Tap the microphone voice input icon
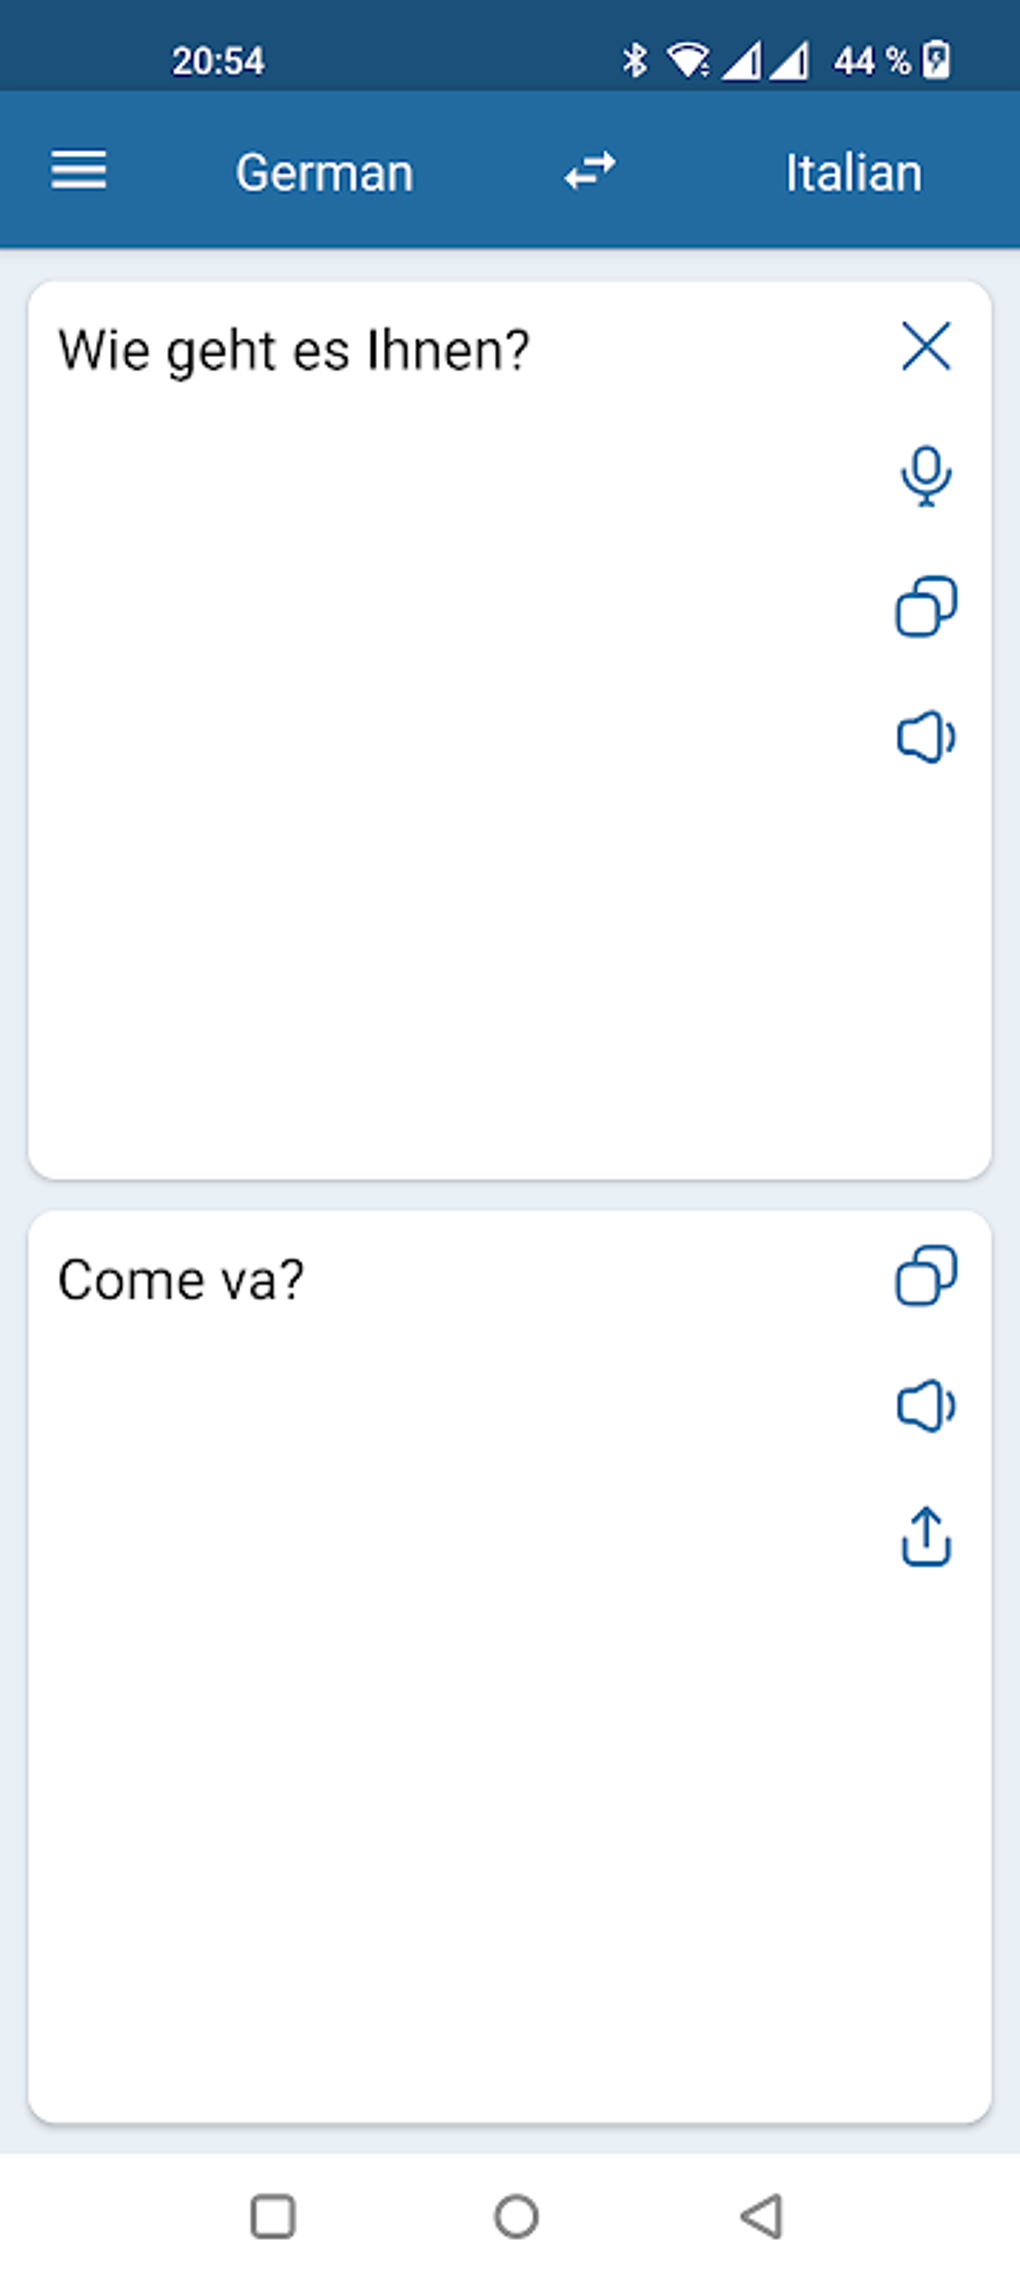The width and height of the screenshot is (1020, 2279). point(926,476)
